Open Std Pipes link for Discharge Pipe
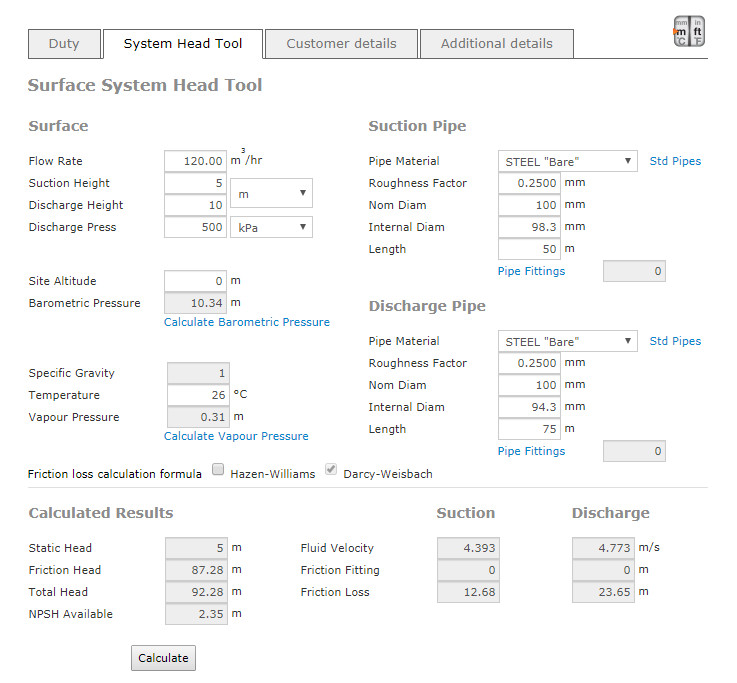This screenshot has height=683, width=737. (675, 341)
